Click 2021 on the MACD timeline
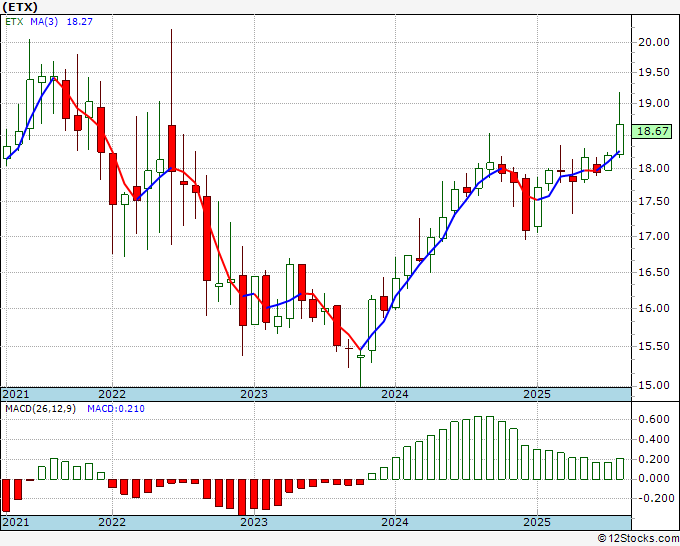The height and width of the screenshot is (546, 680). 16,522
